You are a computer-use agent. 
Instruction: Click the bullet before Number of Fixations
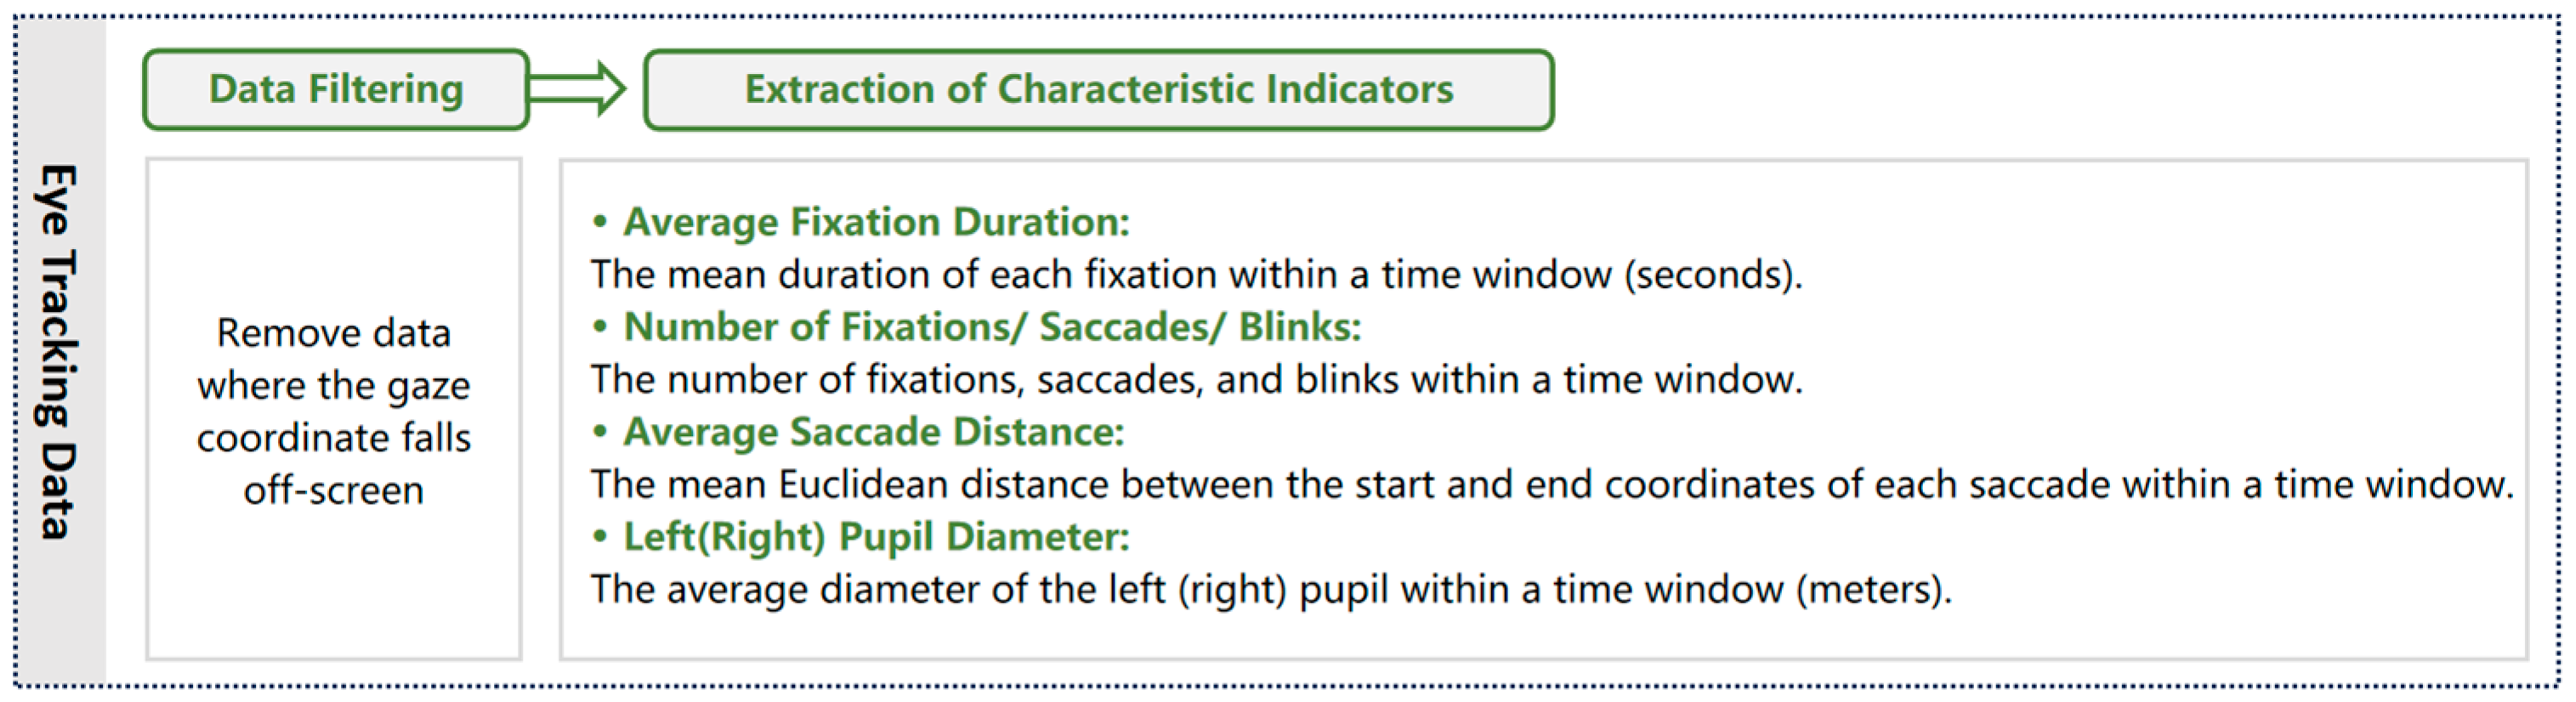pyautogui.click(x=600, y=326)
